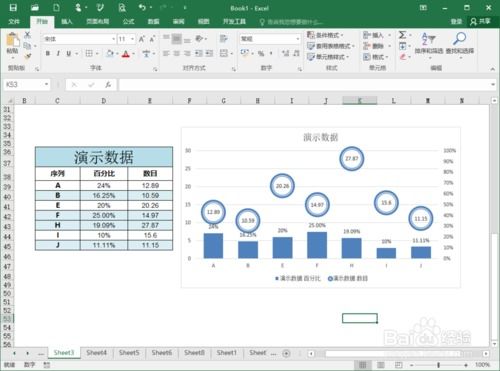This screenshot has width=500, height=371.
Task: Click the Open folder icon in title bar
Action: click(x=35, y=8)
